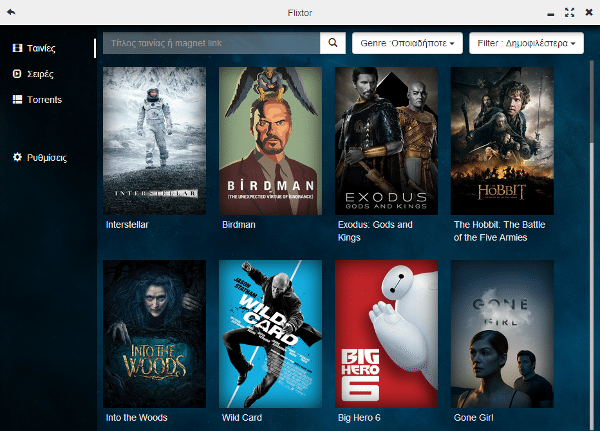This screenshot has height=431, width=600.
Task: Open The Hobbit movie poster
Action: pos(502,141)
